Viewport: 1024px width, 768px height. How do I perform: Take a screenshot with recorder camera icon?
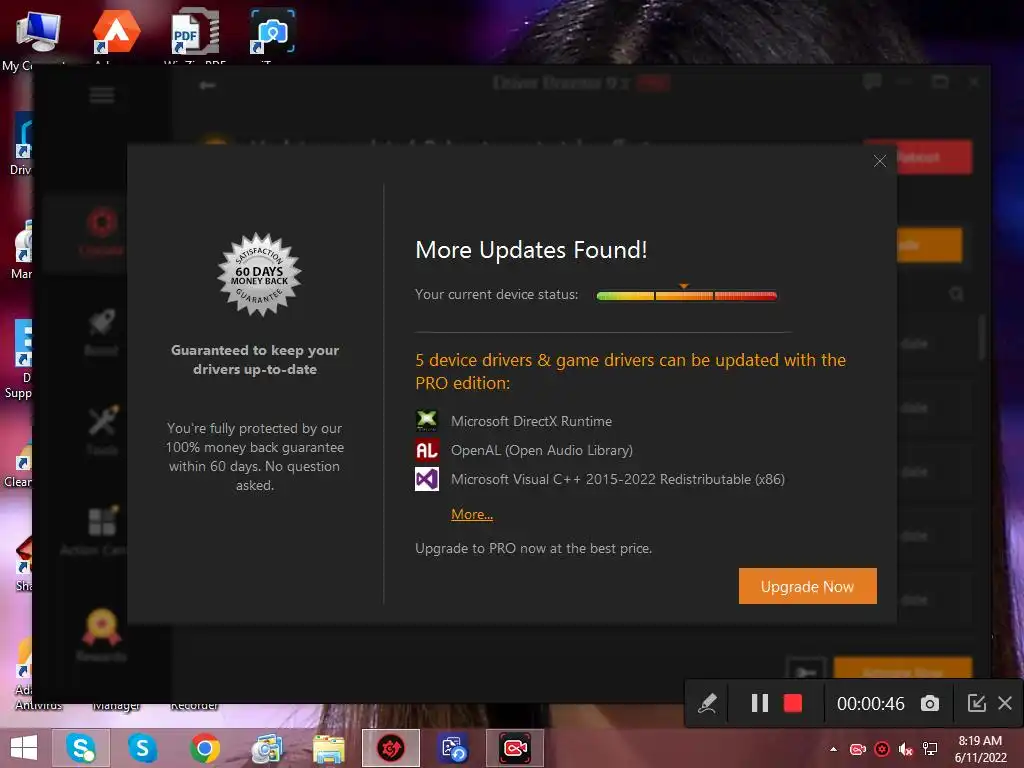point(930,703)
